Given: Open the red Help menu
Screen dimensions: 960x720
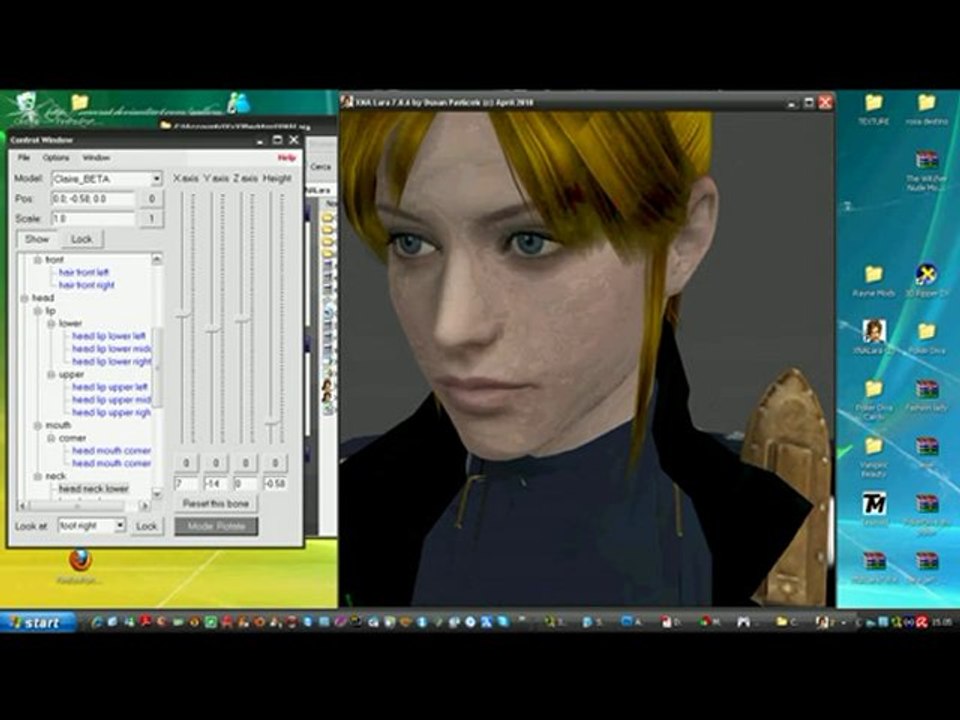Looking at the screenshot, I should [287, 157].
